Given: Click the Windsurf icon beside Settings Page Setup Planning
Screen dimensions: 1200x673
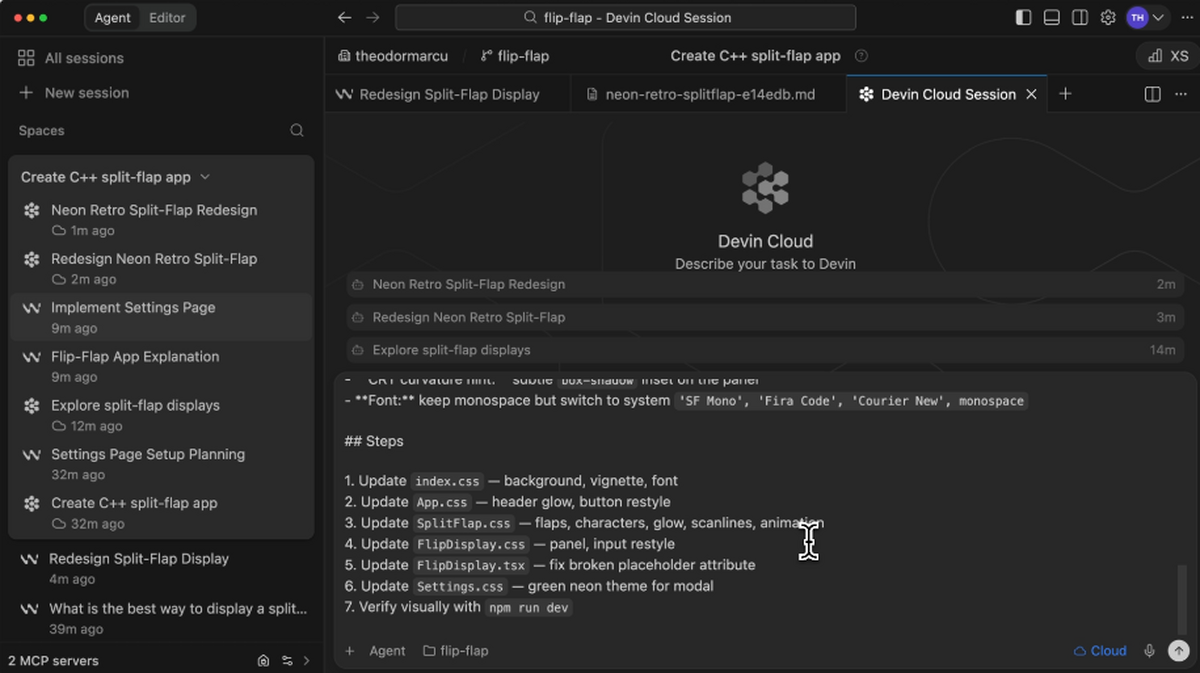Looking at the screenshot, I should pos(32,455).
